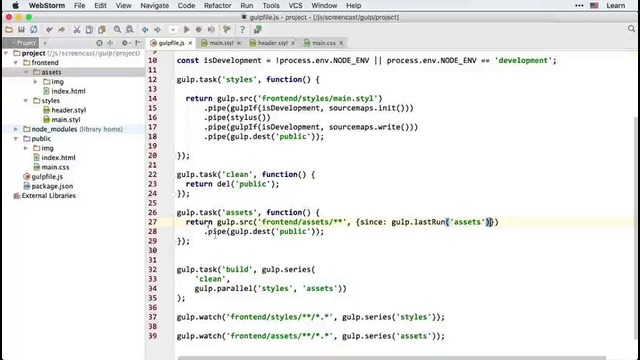Open the Apple menu
The height and width of the screenshot is (360, 640).
(x=15, y=6)
